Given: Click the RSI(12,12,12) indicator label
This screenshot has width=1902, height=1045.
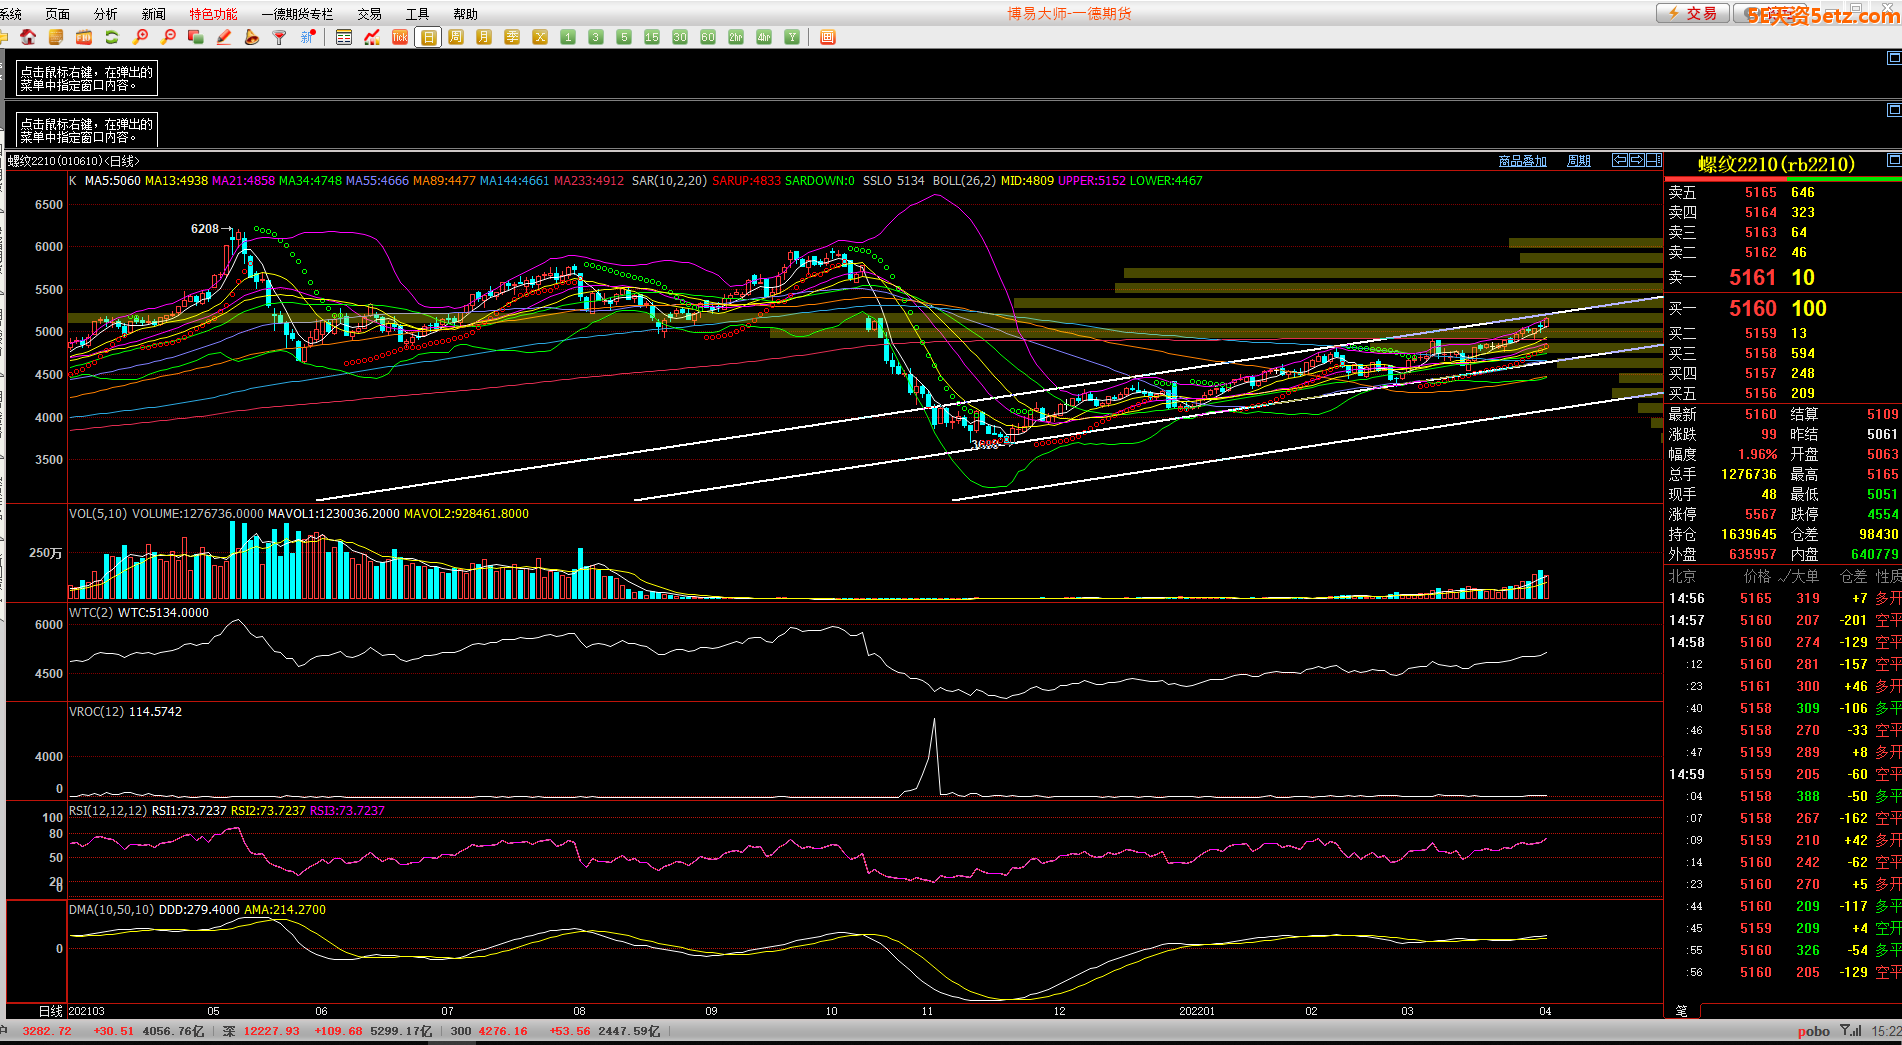Looking at the screenshot, I should tap(107, 811).
